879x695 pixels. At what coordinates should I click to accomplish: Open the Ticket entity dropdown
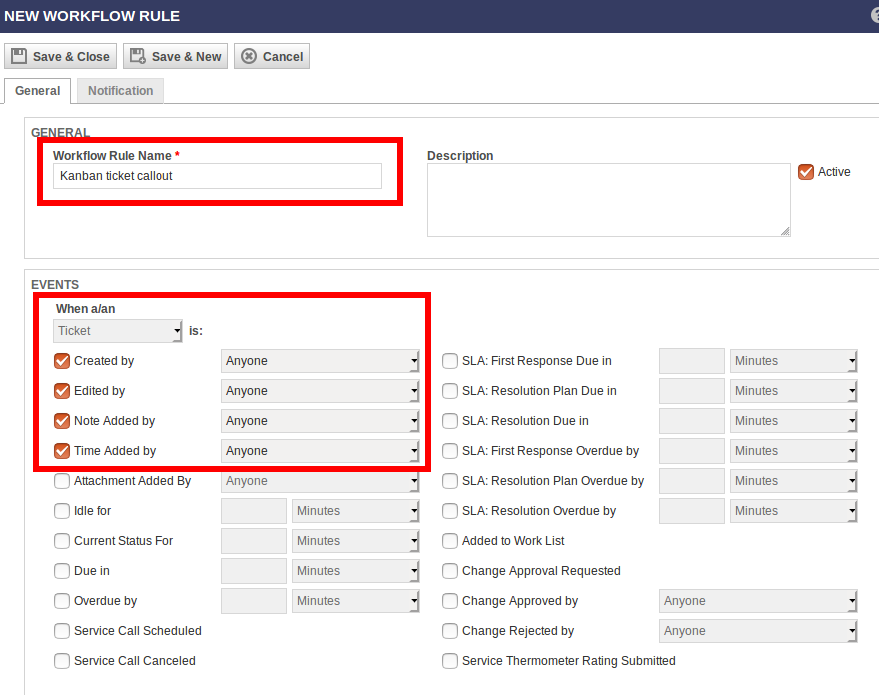click(x=118, y=331)
